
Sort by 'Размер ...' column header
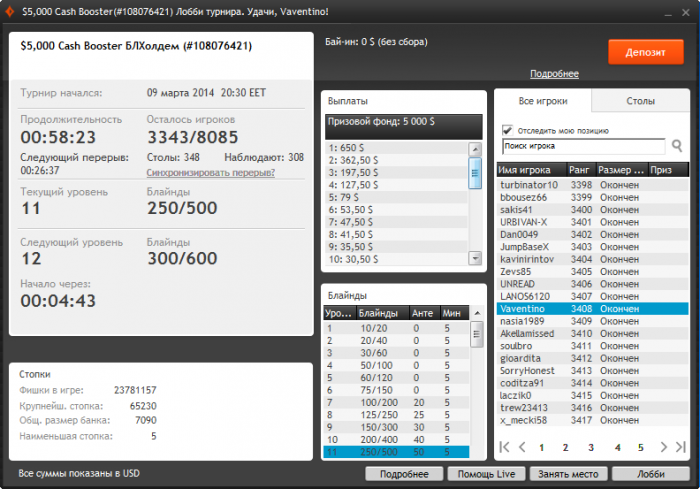[622, 170]
